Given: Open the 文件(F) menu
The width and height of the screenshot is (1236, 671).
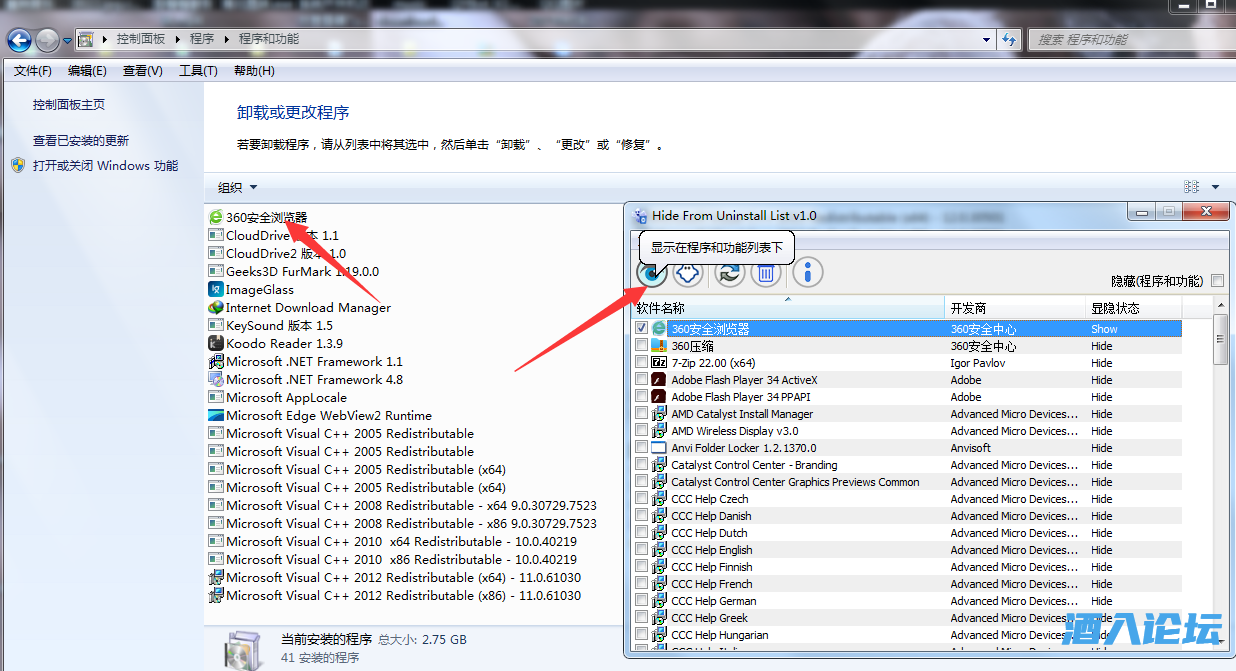Looking at the screenshot, I should coord(33,71).
